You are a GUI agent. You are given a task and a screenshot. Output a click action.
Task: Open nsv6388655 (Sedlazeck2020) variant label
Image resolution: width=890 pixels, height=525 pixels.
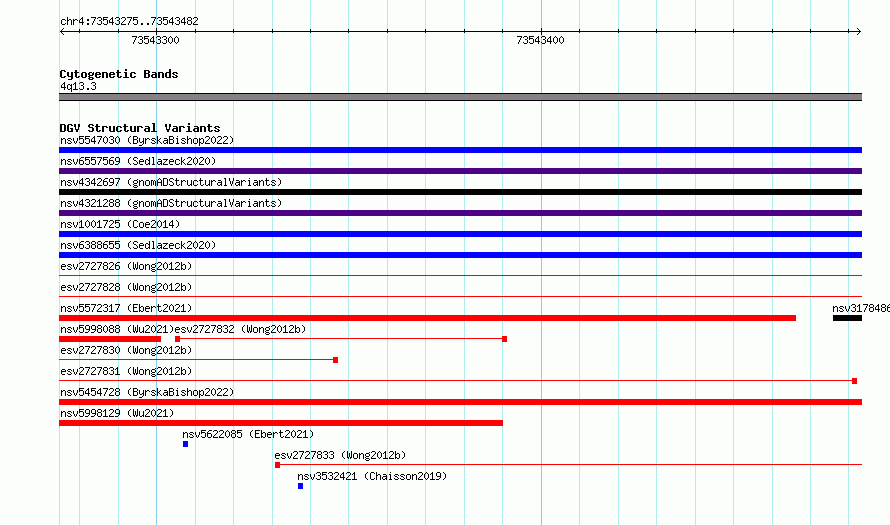tap(138, 245)
